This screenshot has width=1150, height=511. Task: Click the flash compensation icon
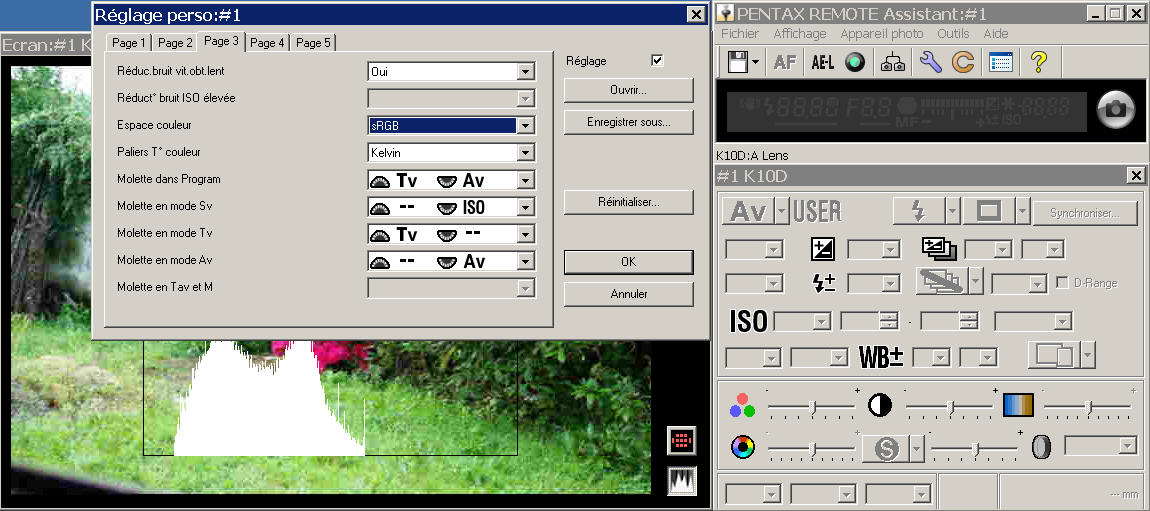824,283
